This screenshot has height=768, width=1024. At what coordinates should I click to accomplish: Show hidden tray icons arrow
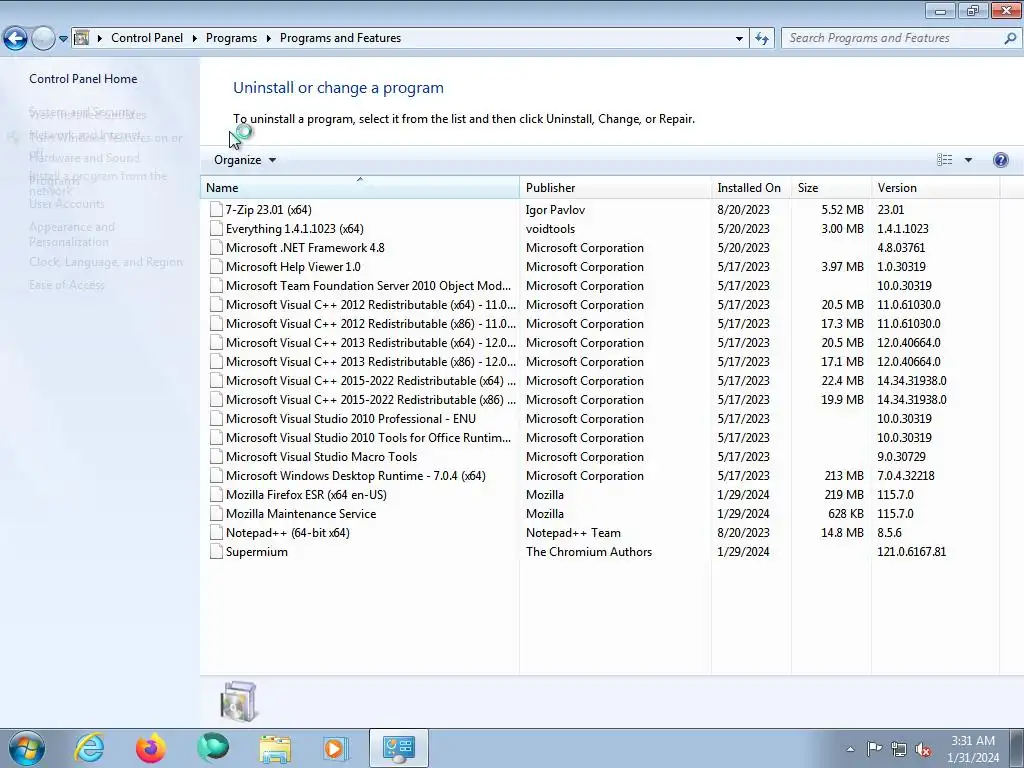click(850, 749)
